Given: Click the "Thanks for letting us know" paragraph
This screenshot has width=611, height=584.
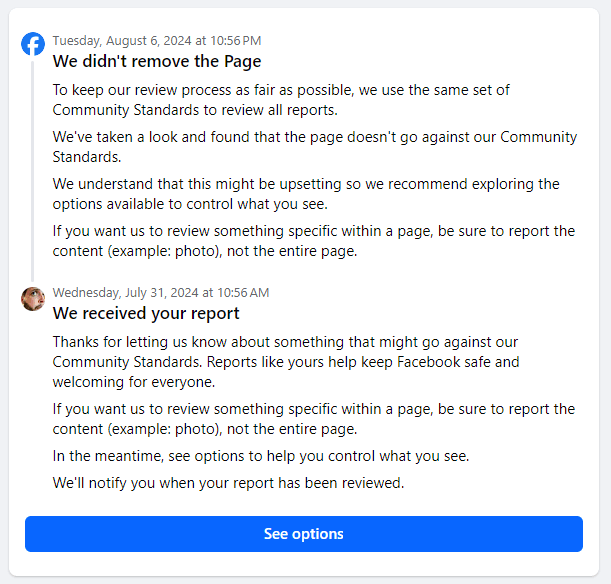Looking at the screenshot, I should (286, 351).
